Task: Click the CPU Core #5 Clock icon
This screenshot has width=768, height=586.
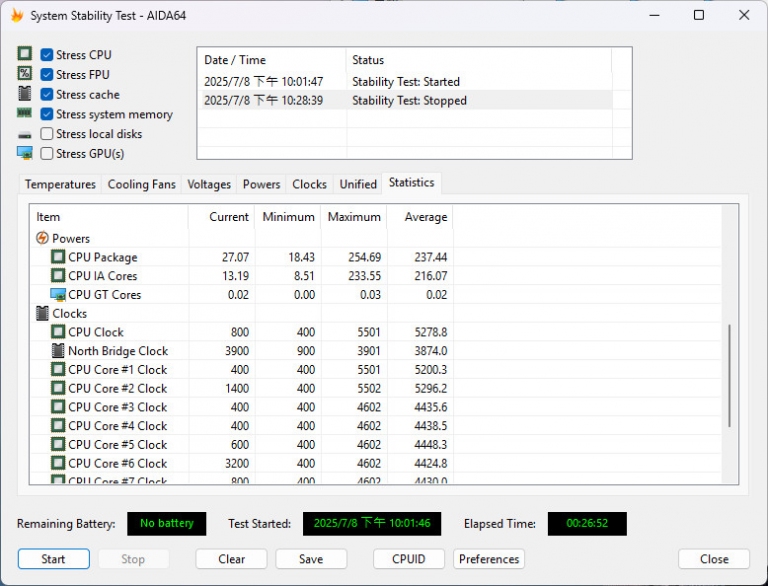Action: pos(58,444)
